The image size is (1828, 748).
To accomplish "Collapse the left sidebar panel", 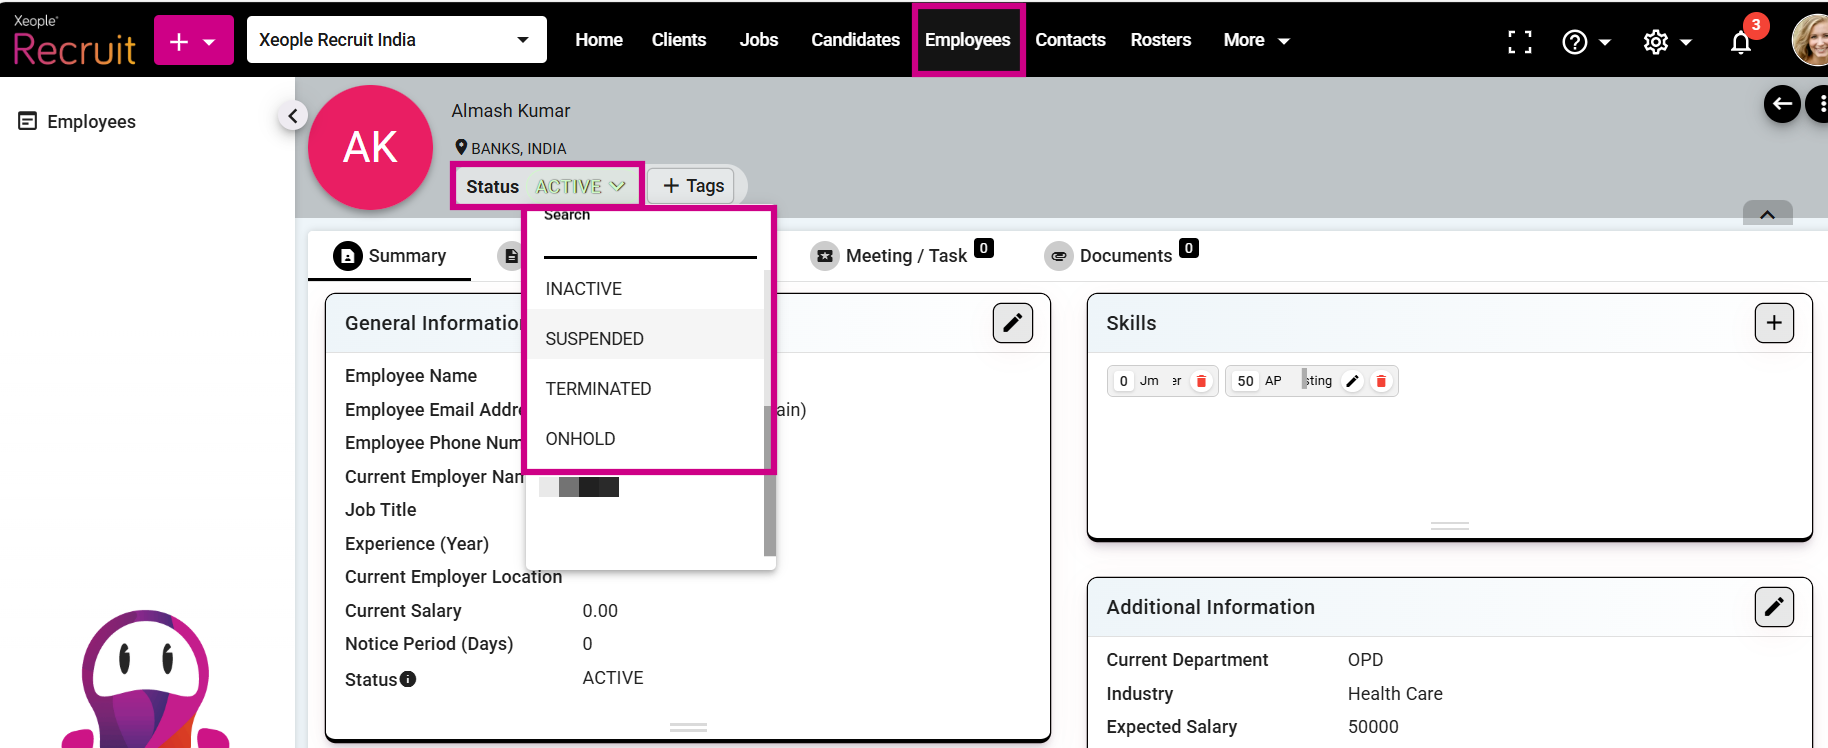I will pos(292,116).
